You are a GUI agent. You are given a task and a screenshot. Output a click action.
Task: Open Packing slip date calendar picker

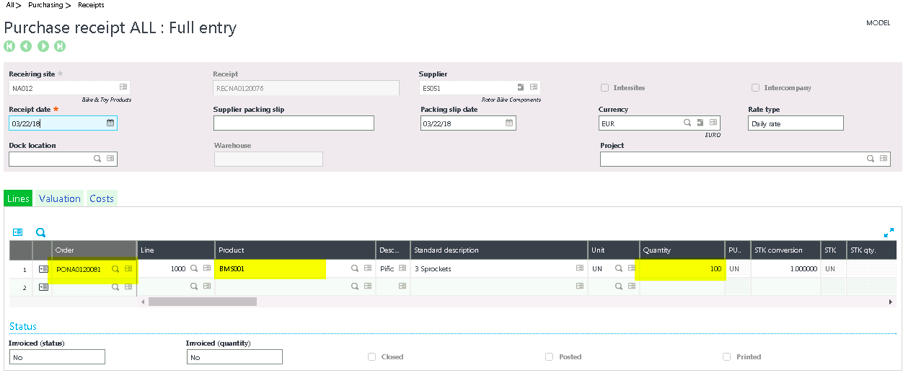(509, 123)
